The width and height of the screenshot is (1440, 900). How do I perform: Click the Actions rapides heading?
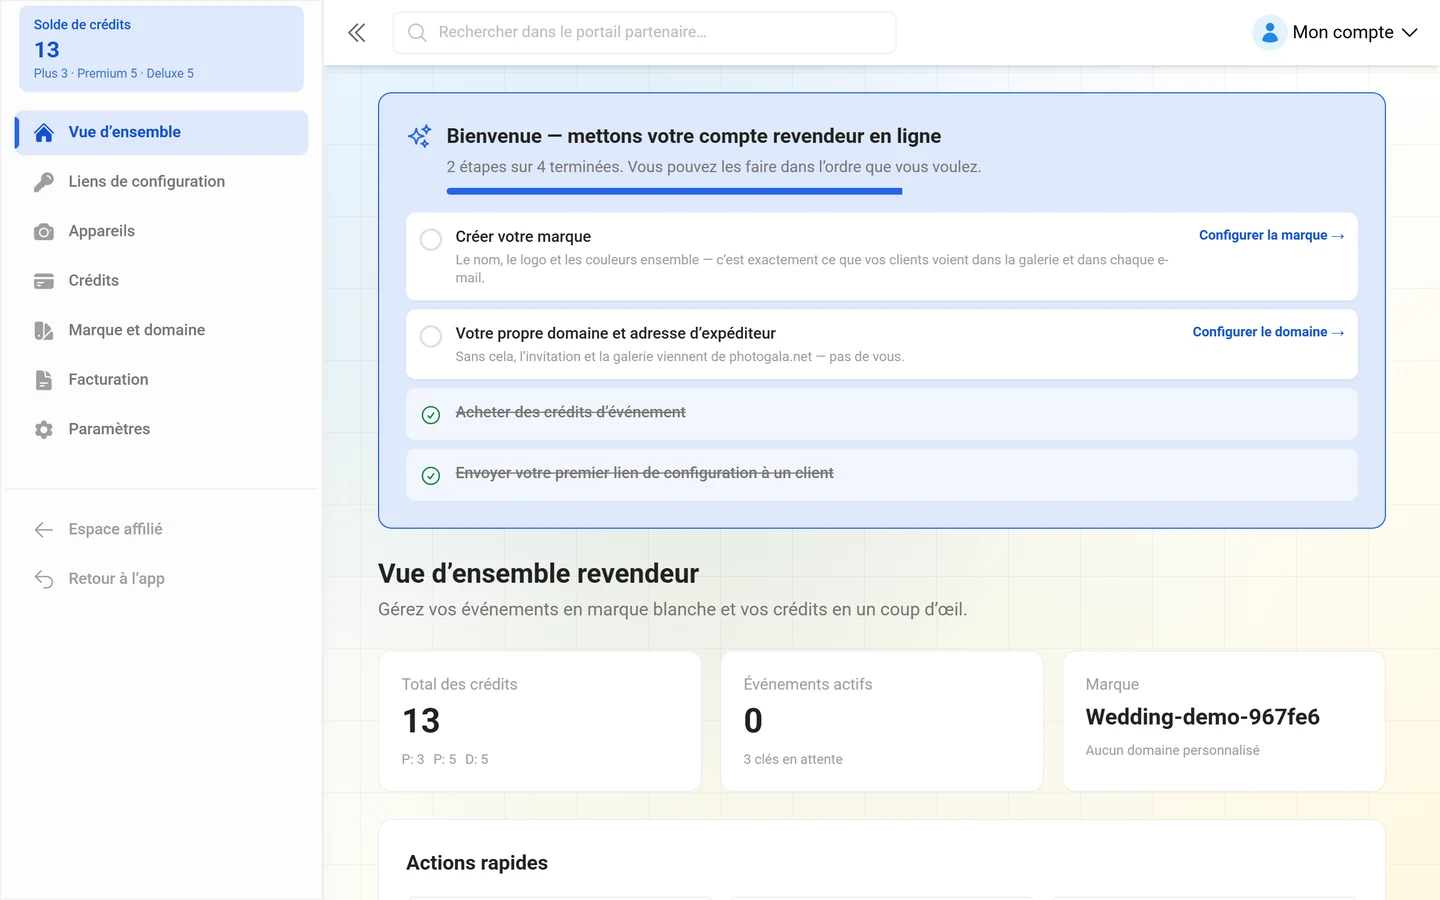pyautogui.click(x=477, y=863)
